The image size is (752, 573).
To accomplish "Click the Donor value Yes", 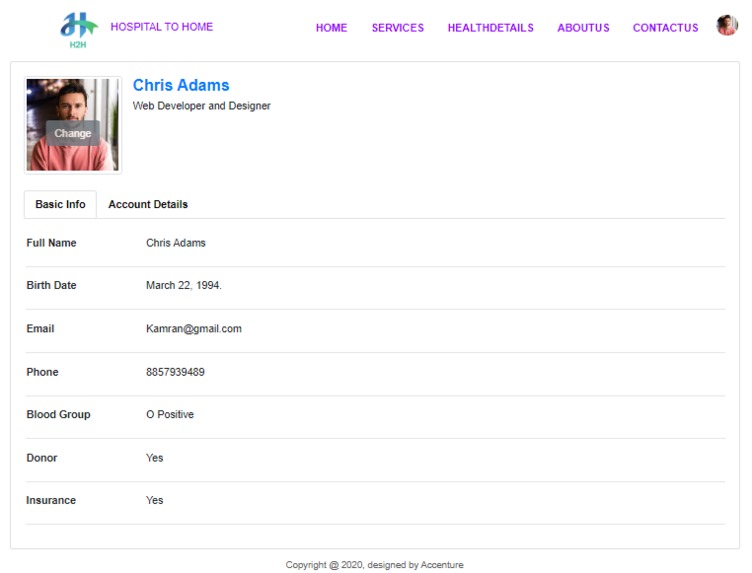I will (154, 458).
